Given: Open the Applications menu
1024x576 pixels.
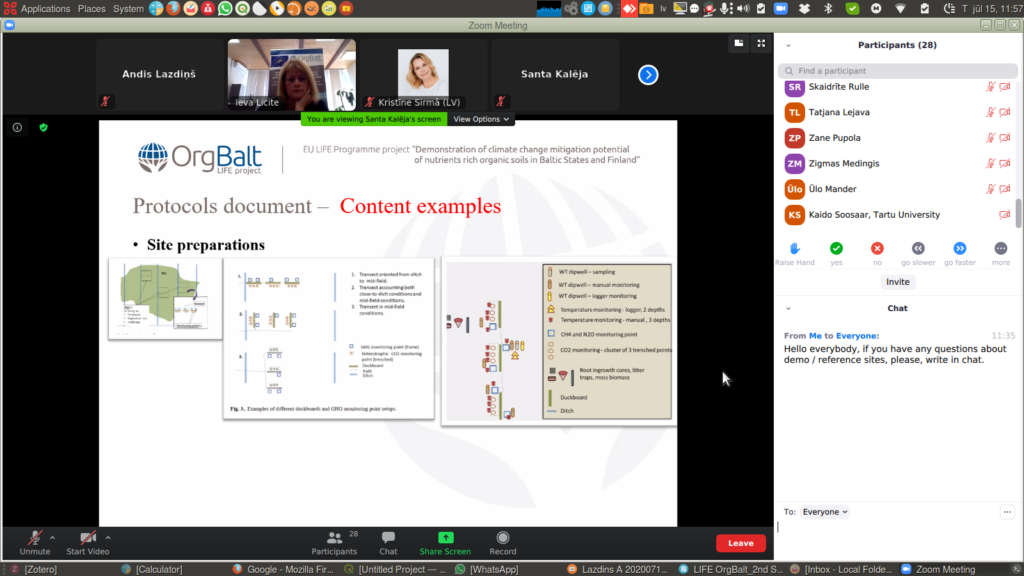Looking at the screenshot, I should coord(45,8).
